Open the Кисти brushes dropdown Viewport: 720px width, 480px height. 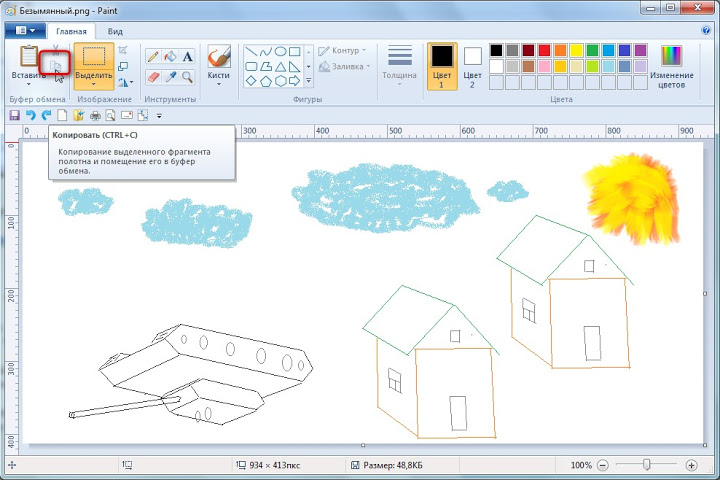click(x=218, y=85)
